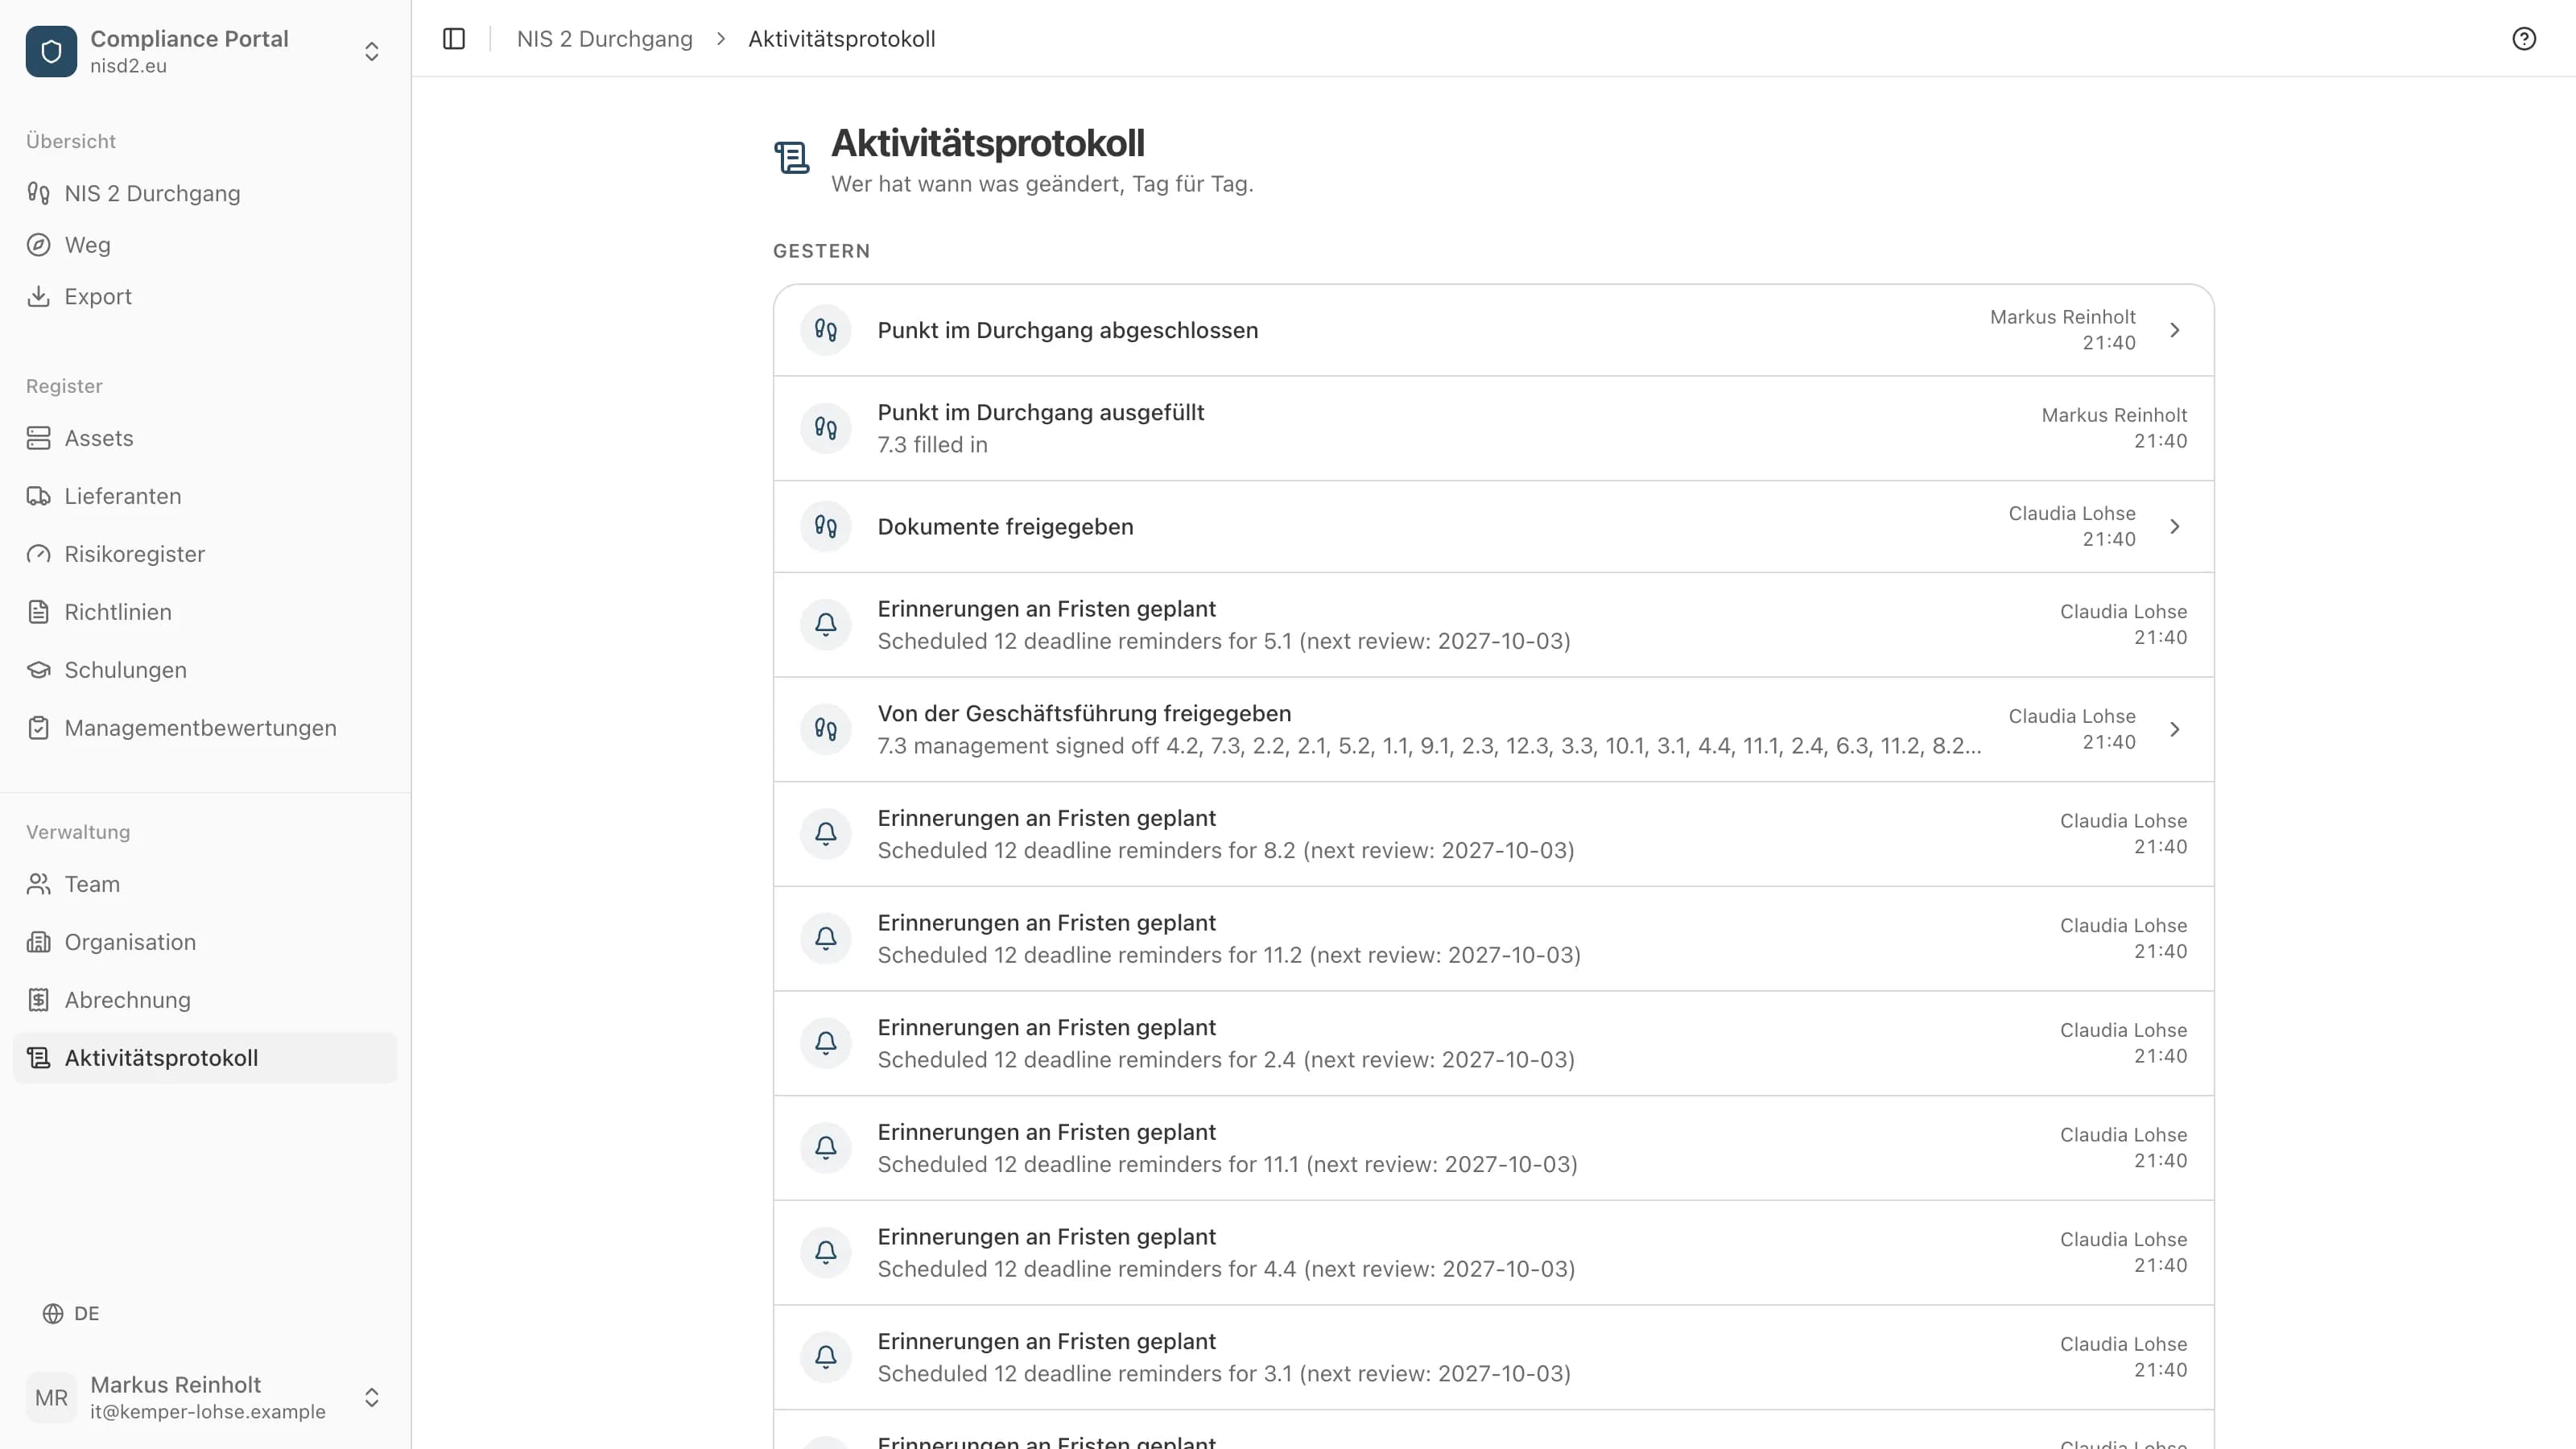Click the bell icon for 5.1 reminders entry
2576x1449 pixels.
[x=825, y=624]
